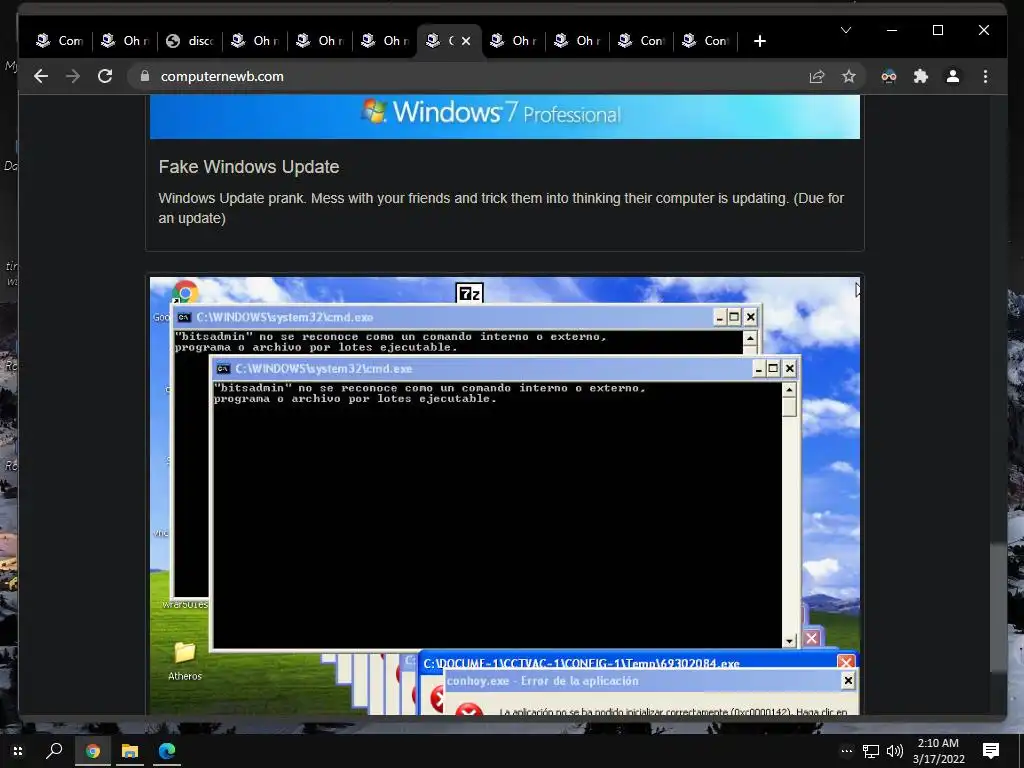Reload the computernewb.com page
Image resolution: width=1024 pixels, height=768 pixels.
click(104, 76)
